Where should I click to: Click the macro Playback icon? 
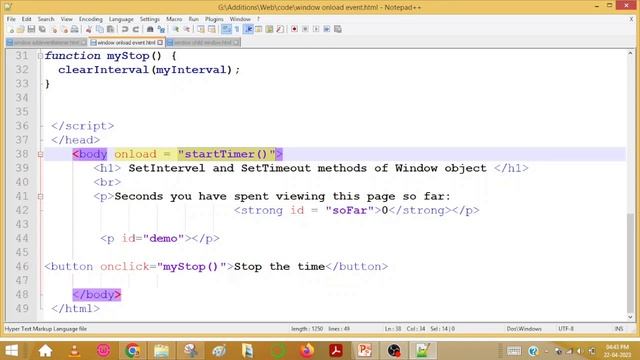[316, 29]
